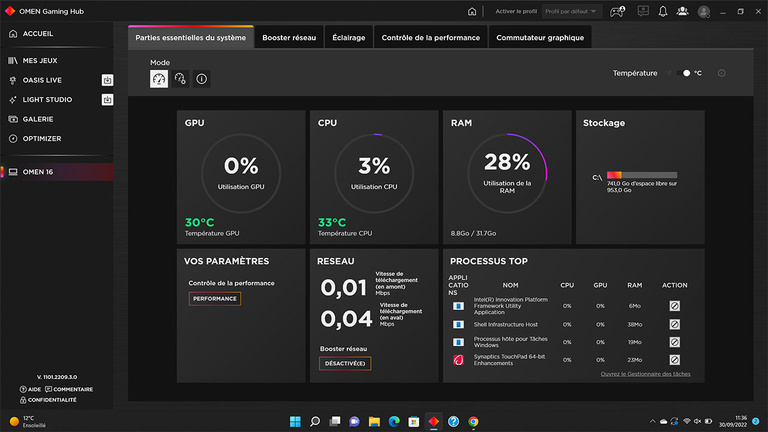Switch to Éclairage tab
This screenshot has height=432, width=768.
pos(349,37)
